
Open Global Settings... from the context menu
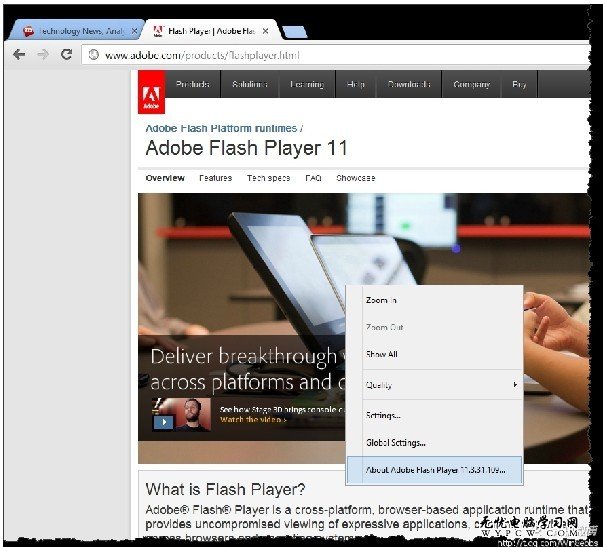pos(435,443)
